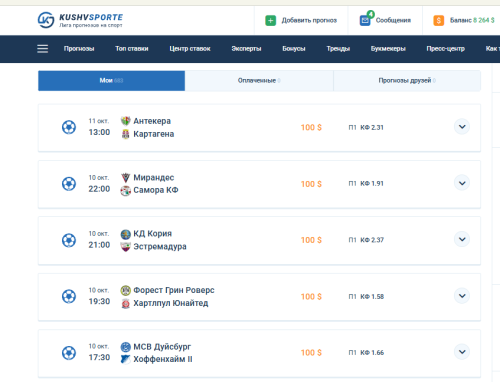Expand the КД Кория – Эстремадура forecast
This screenshot has width=500, height=382.
pos(462,239)
